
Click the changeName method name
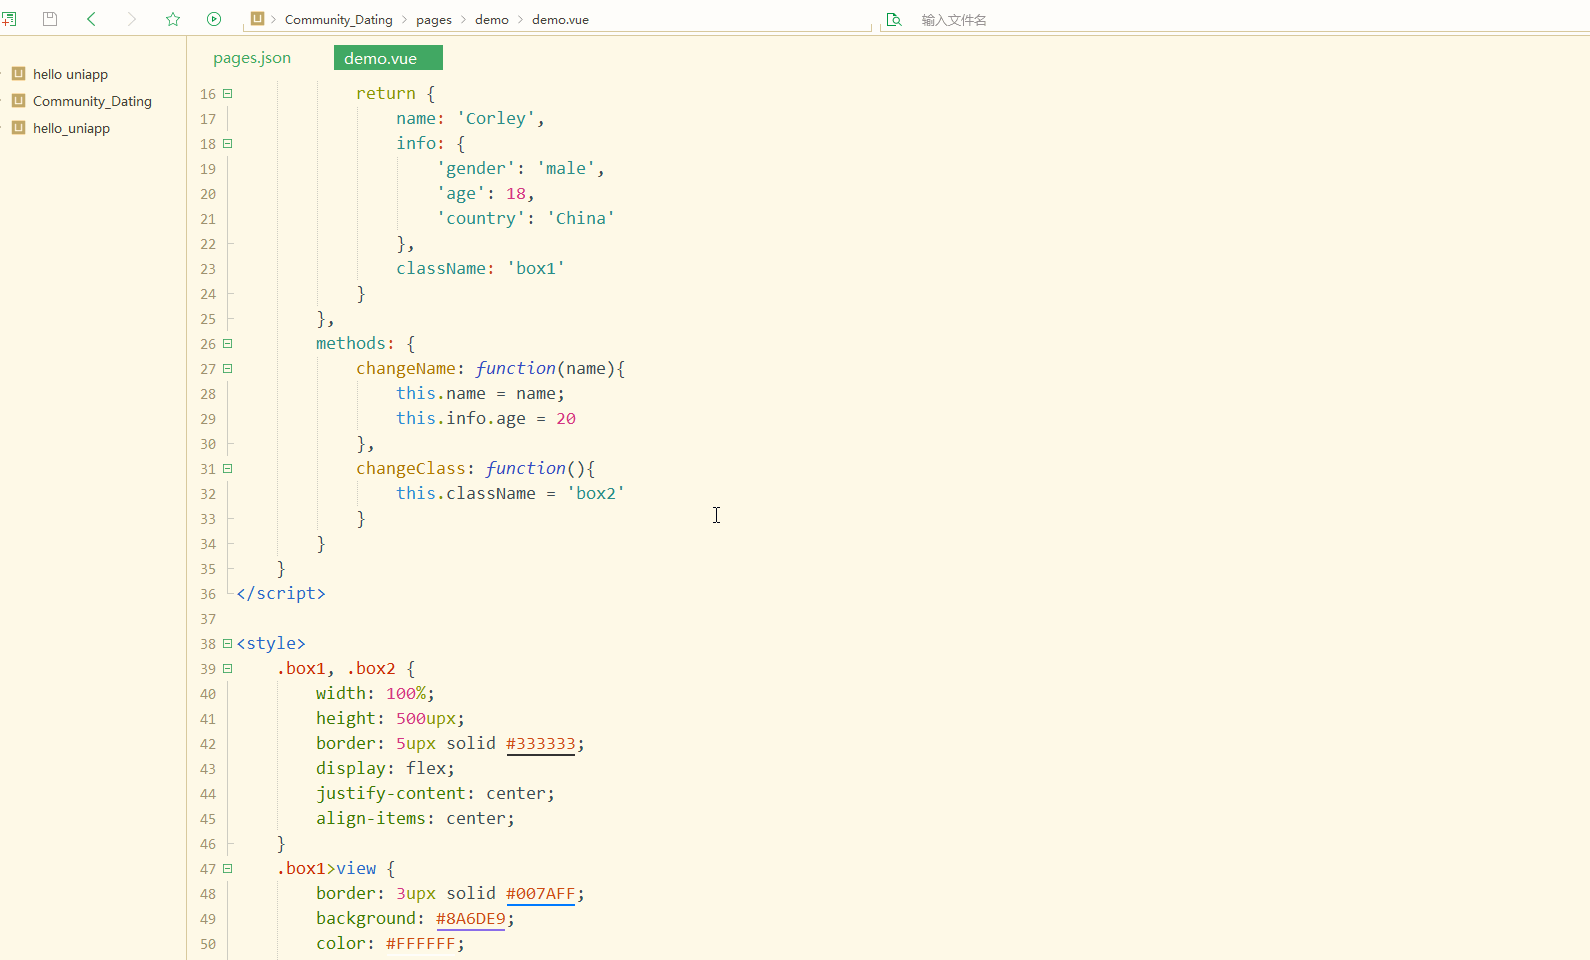click(406, 369)
